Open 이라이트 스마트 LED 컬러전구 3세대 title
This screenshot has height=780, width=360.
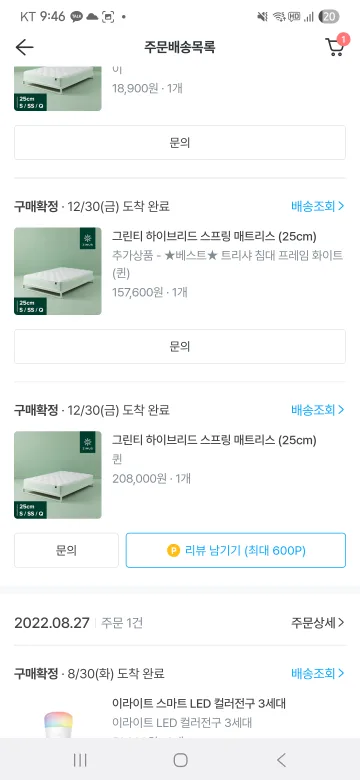point(199,704)
